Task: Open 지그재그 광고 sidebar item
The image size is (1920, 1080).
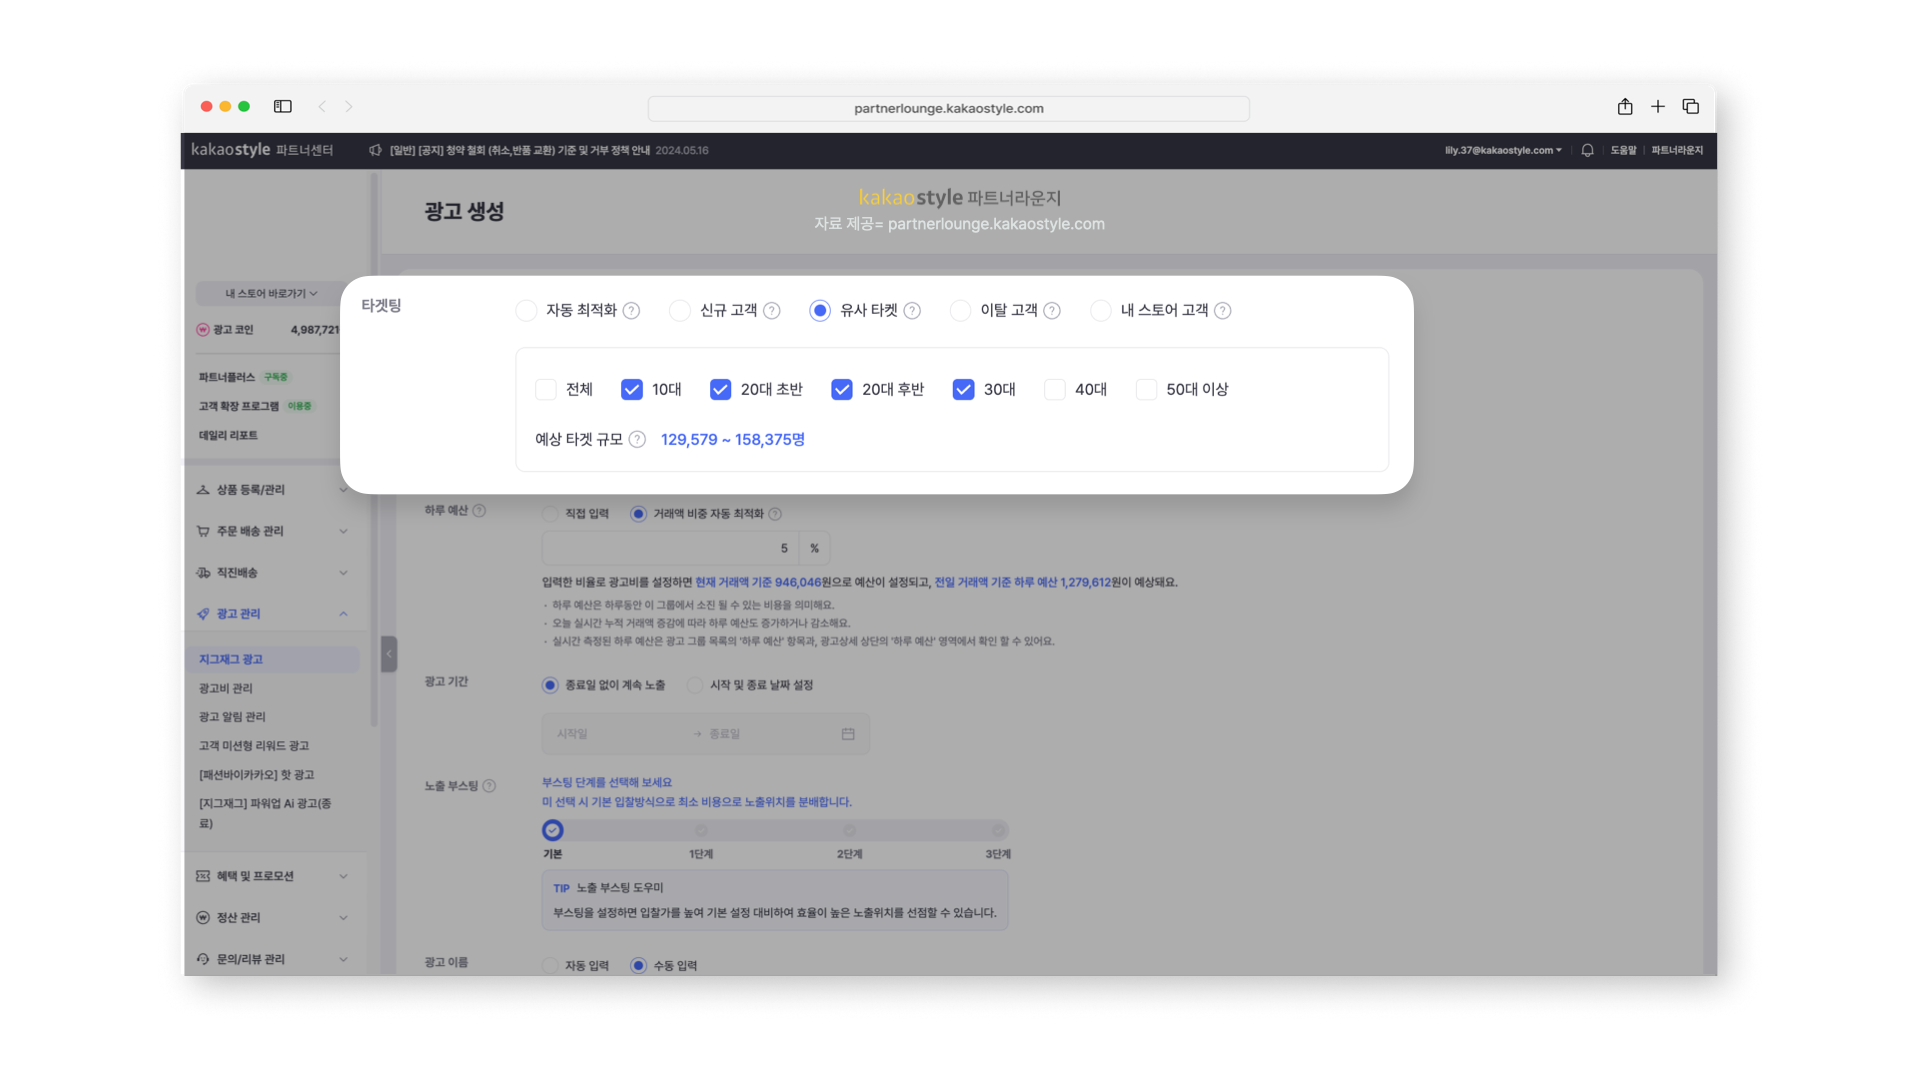Action: click(272, 660)
